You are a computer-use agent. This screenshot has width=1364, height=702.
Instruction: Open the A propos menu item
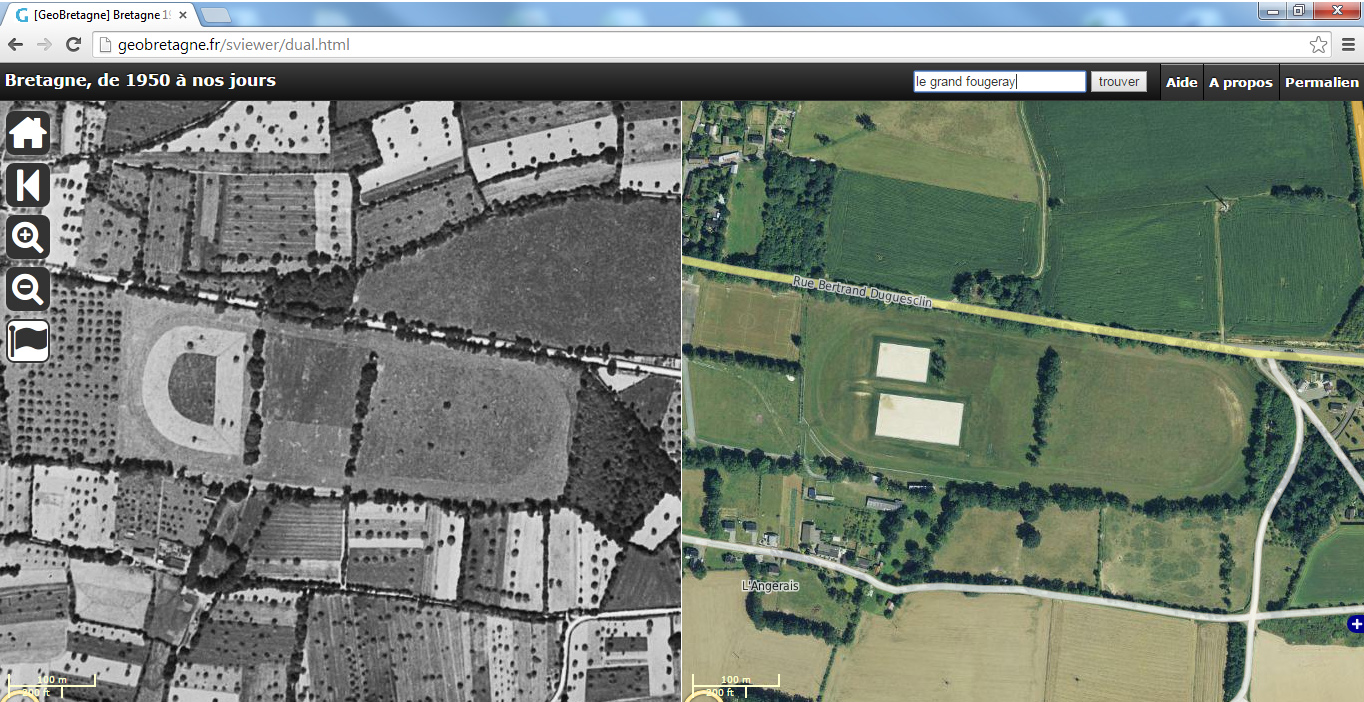[x=1240, y=82]
